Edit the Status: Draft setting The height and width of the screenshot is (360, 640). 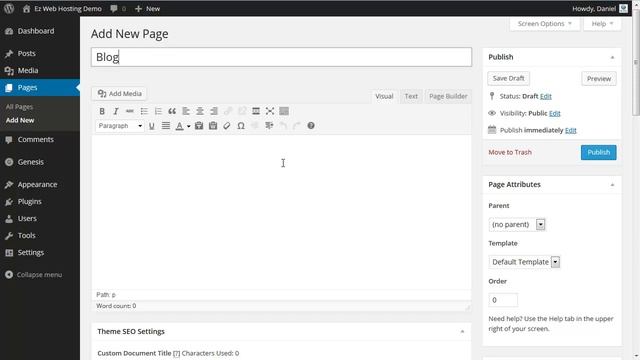point(546,96)
